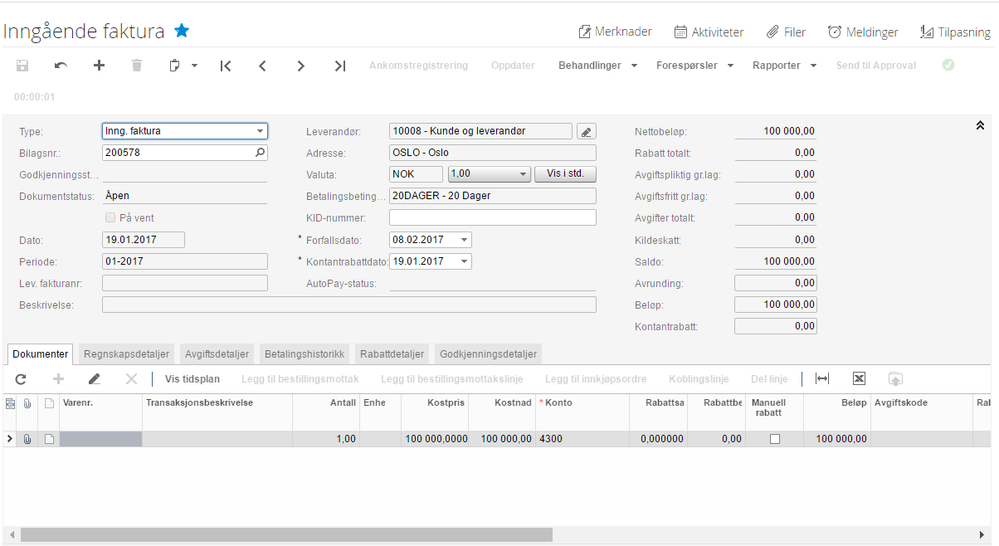Screen dimensions: 999x546
Task: Delete grid row with the X icon
Action: click(x=131, y=379)
